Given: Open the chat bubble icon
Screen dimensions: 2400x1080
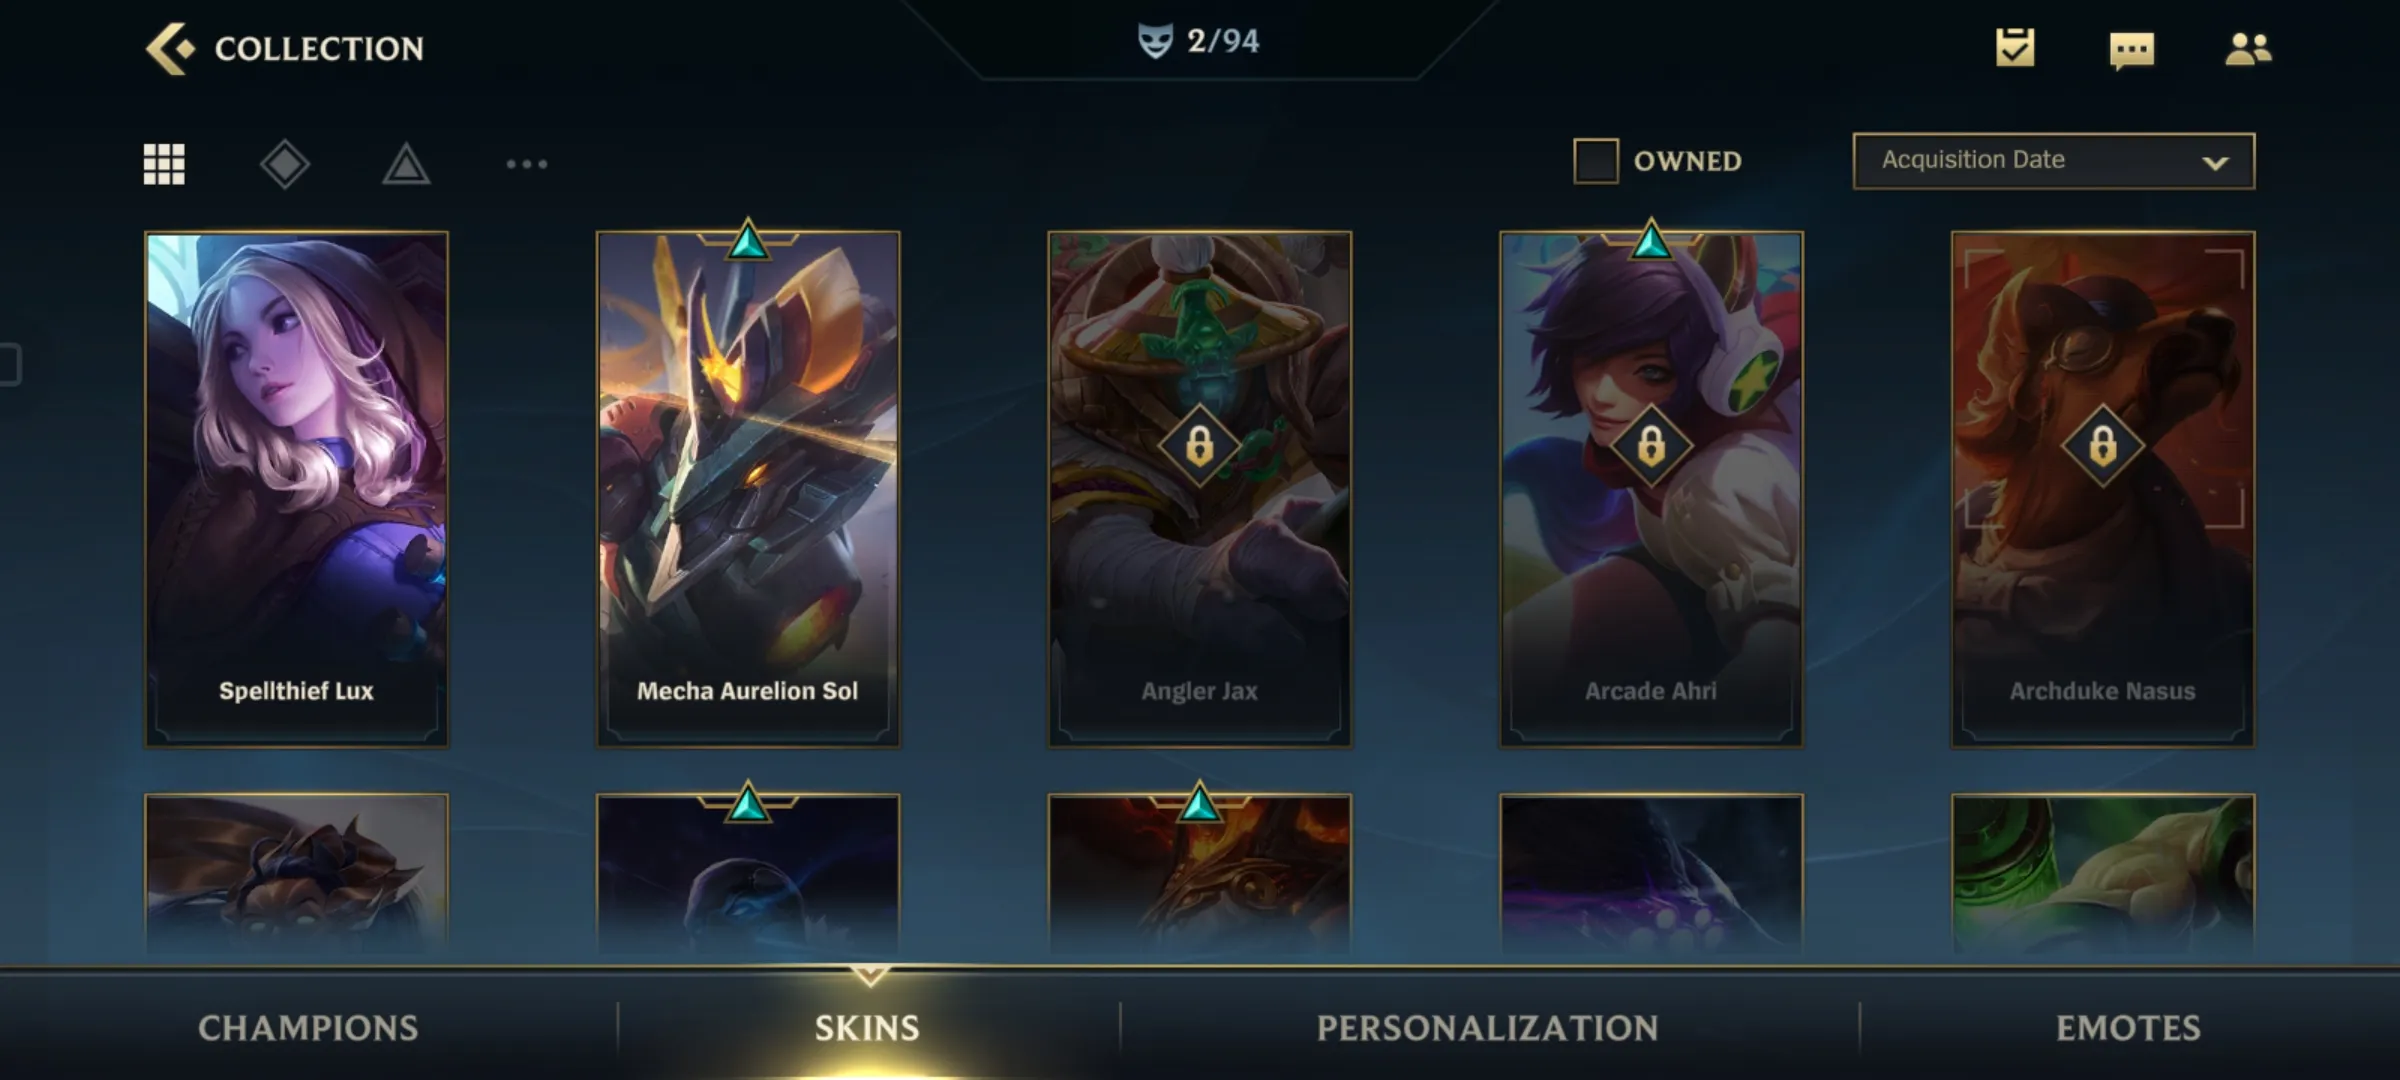Looking at the screenshot, I should click(2132, 50).
